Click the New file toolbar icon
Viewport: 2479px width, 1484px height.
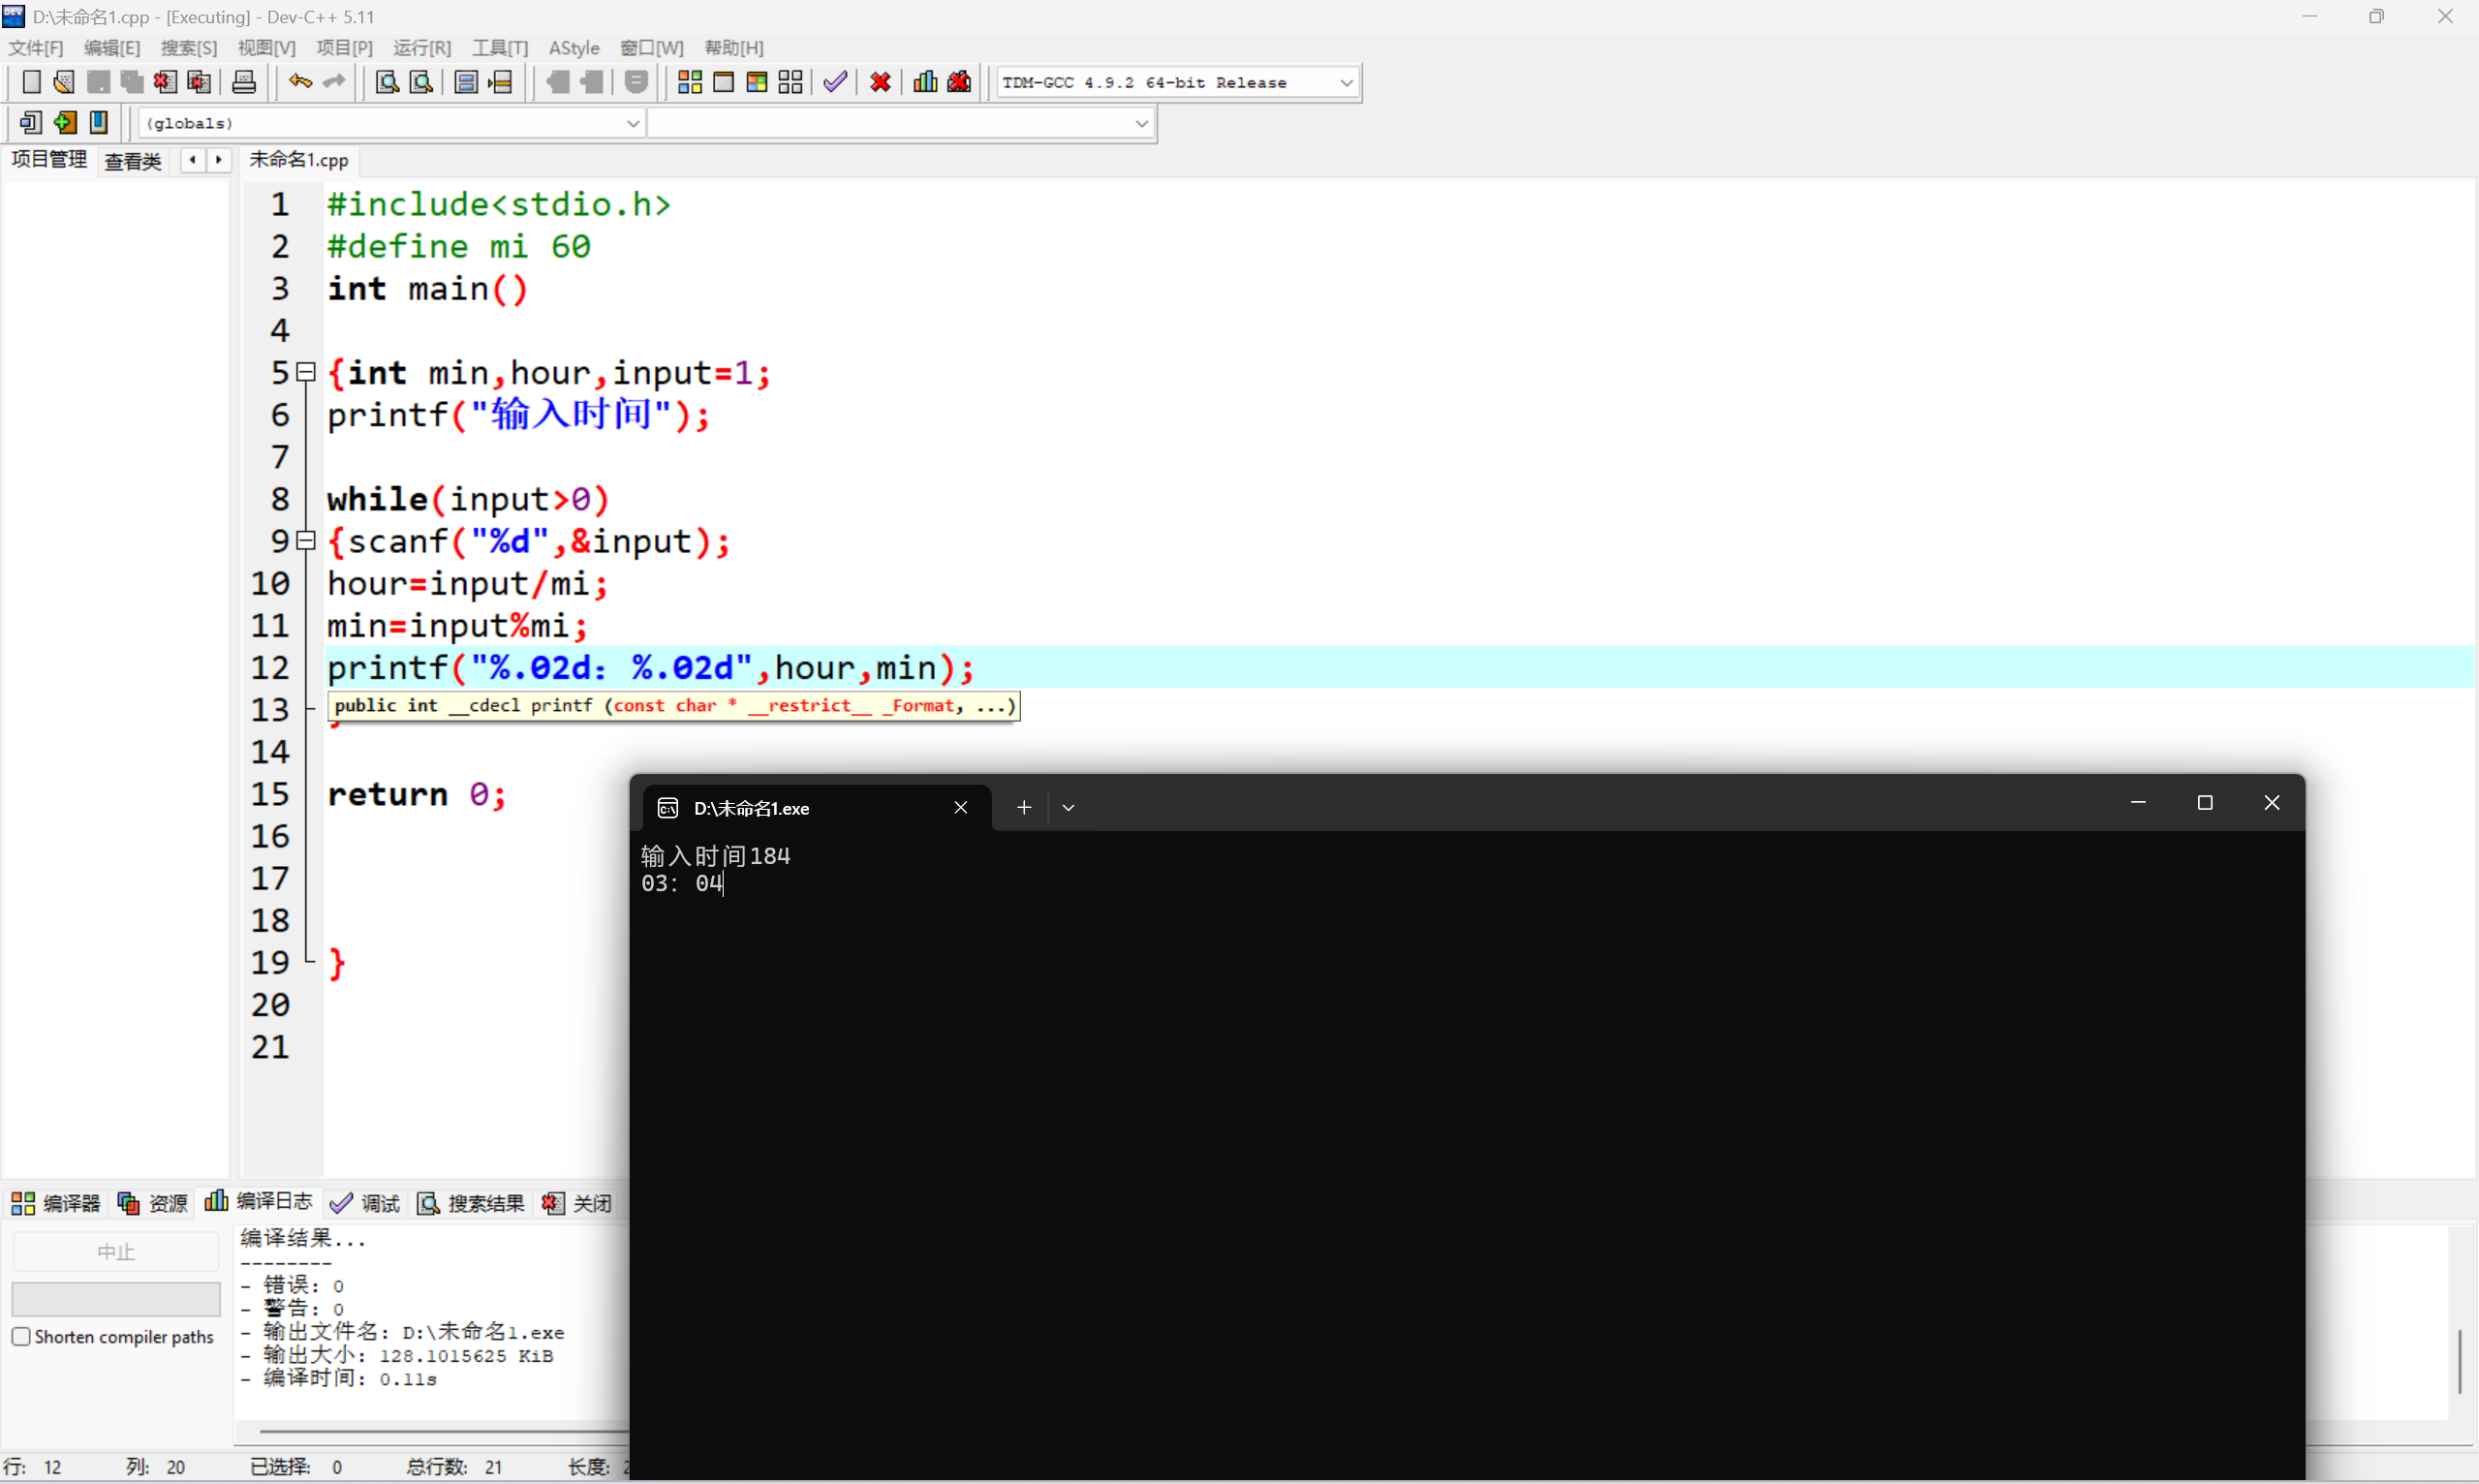click(x=31, y=82)
